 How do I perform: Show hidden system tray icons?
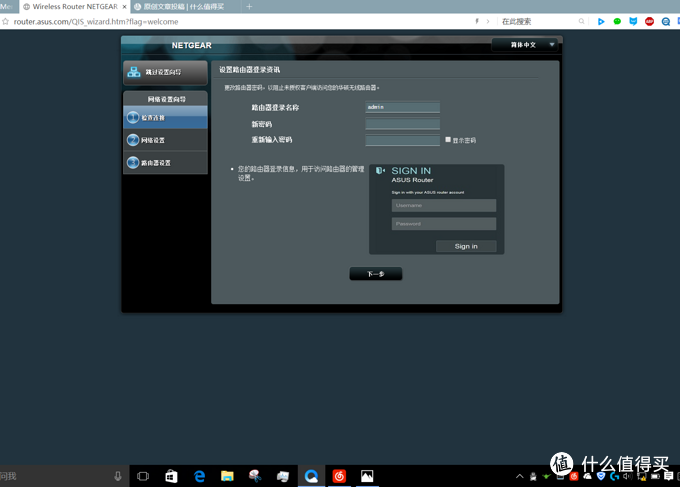pyautogui.click(x=520, y=477)
